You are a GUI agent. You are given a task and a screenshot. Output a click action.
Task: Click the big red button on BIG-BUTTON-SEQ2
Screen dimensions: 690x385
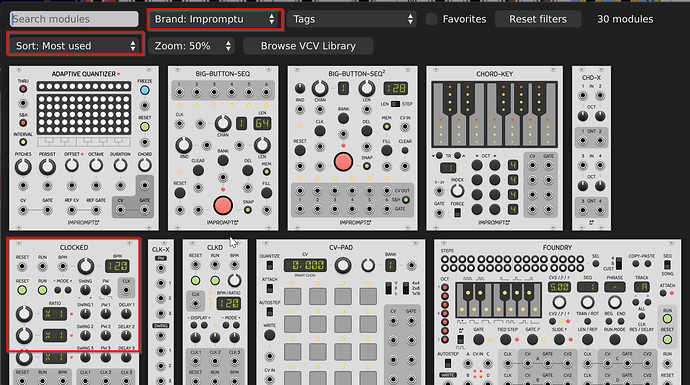pyautogui.click(x=343, y=161)
